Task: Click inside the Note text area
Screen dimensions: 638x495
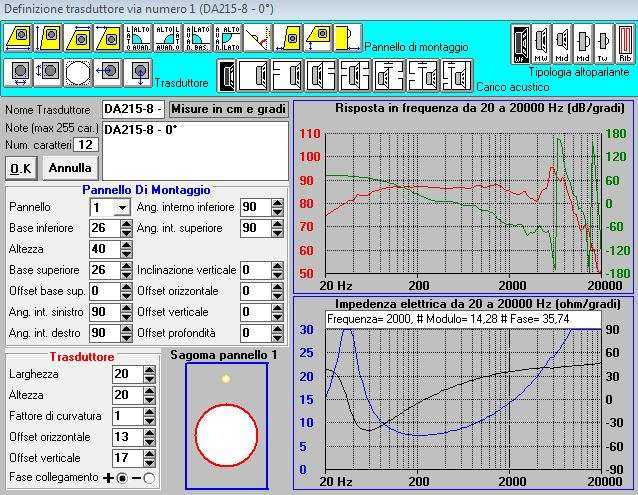Action: (x=195, y=151)
